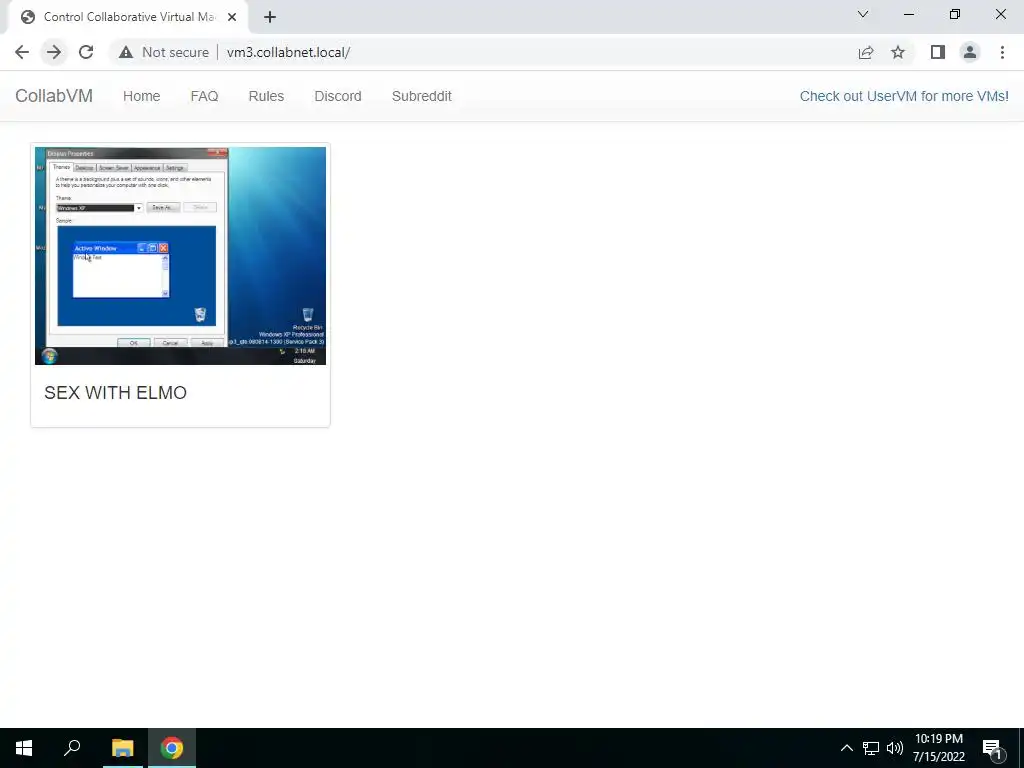The width and height of the screenshot is (1024, 768).
Task: Open the volume tray icon
Action: tap(895, 748)
